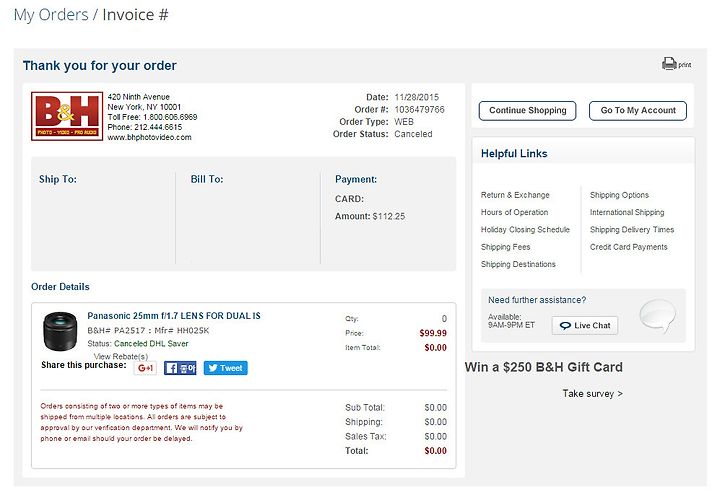Open Hours of Operation link

(x=514, y=212)
